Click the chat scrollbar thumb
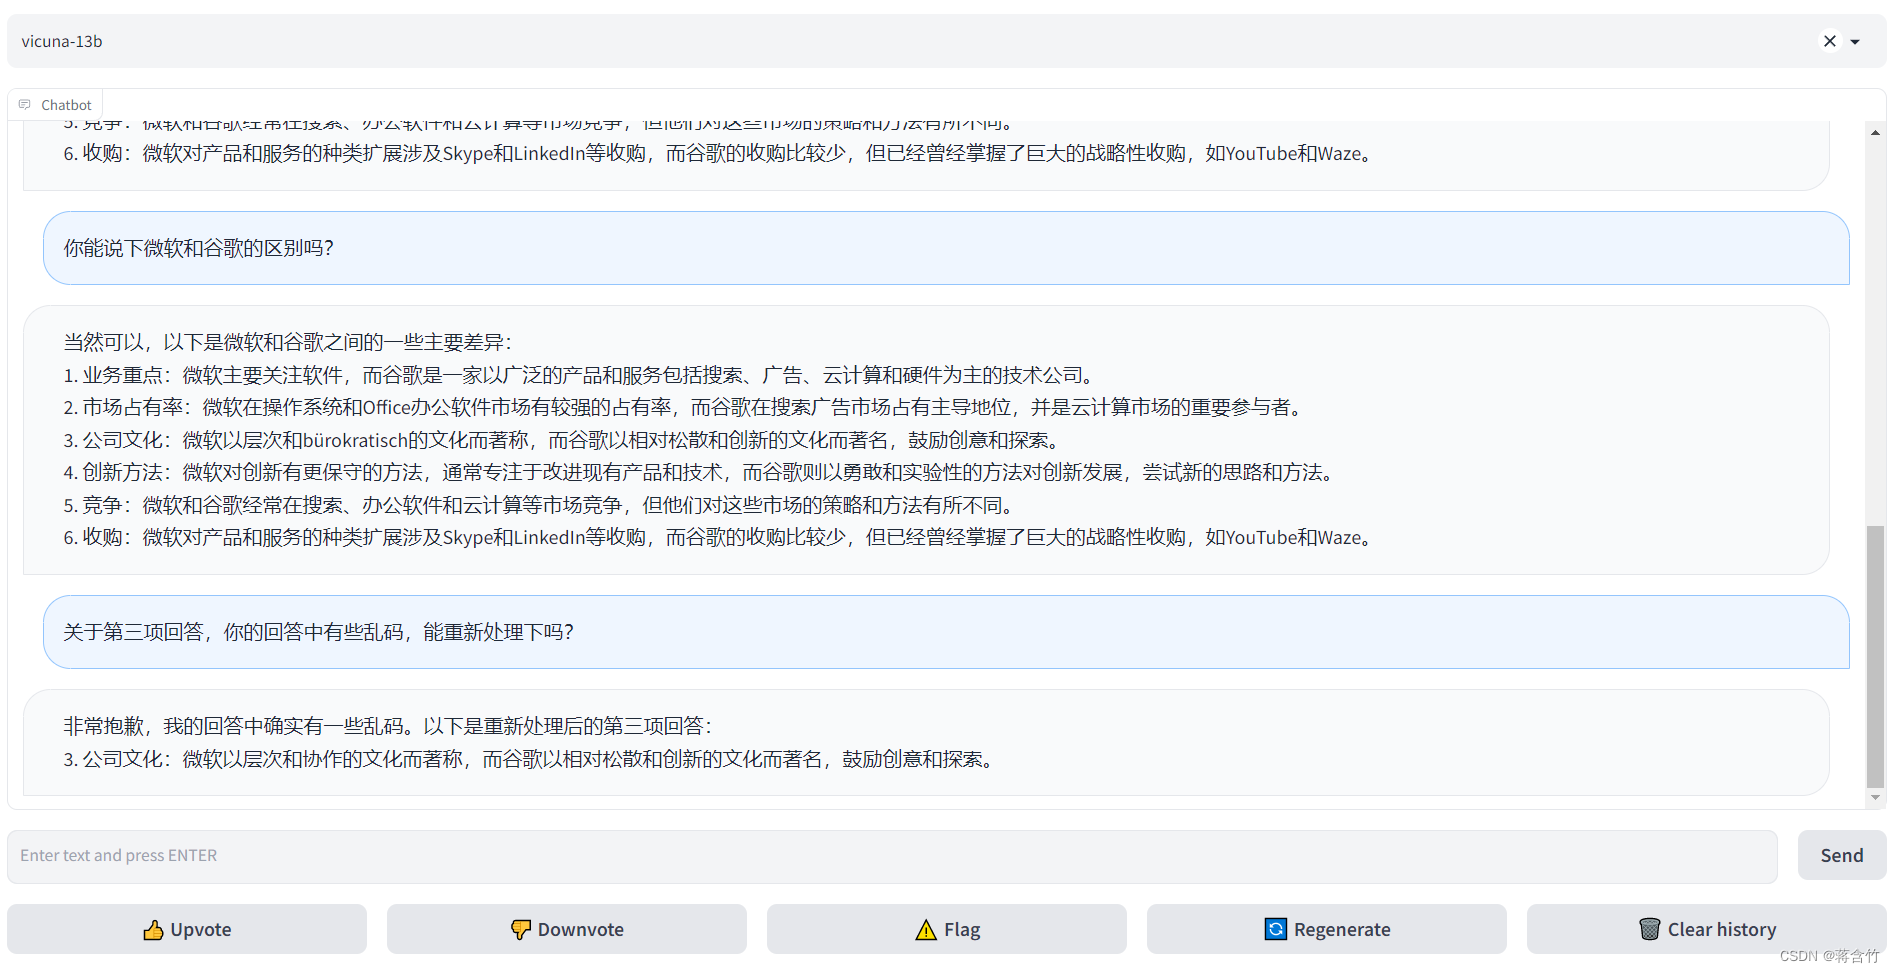The width and height of the screenshot is (1895, 973). point(1875,656)
